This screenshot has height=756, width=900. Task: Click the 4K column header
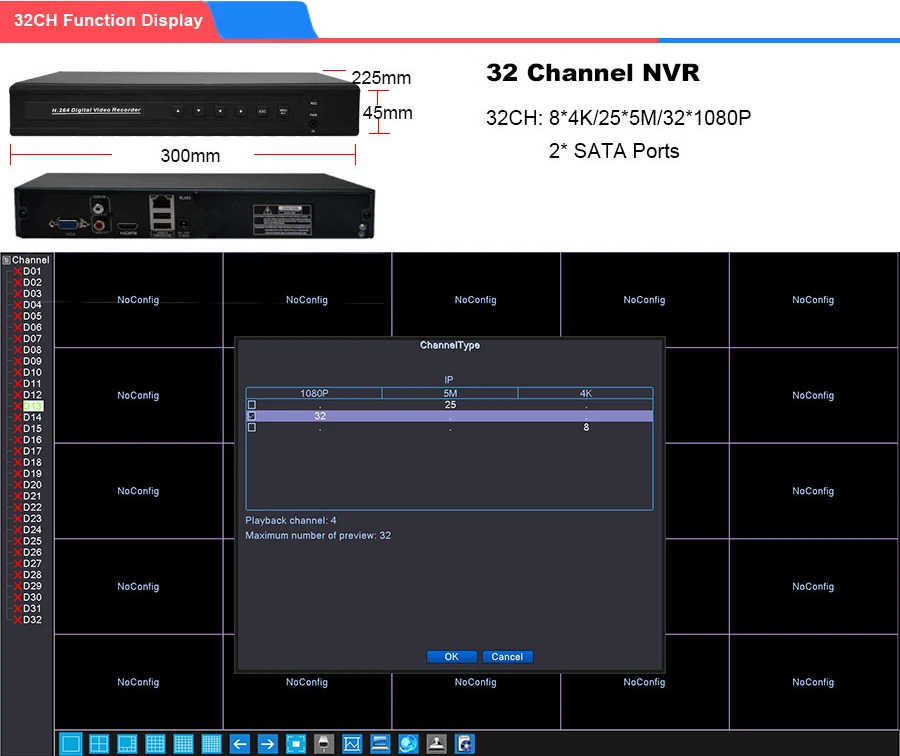pyautogui.click(x=585, y=393)
